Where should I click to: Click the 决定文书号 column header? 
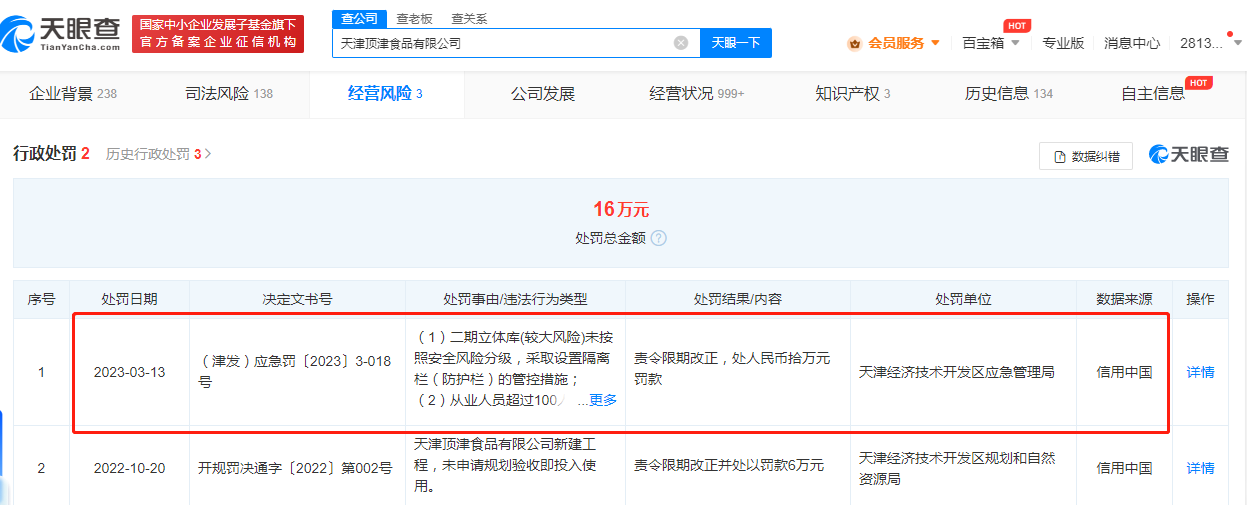click(x=297, y=299)
